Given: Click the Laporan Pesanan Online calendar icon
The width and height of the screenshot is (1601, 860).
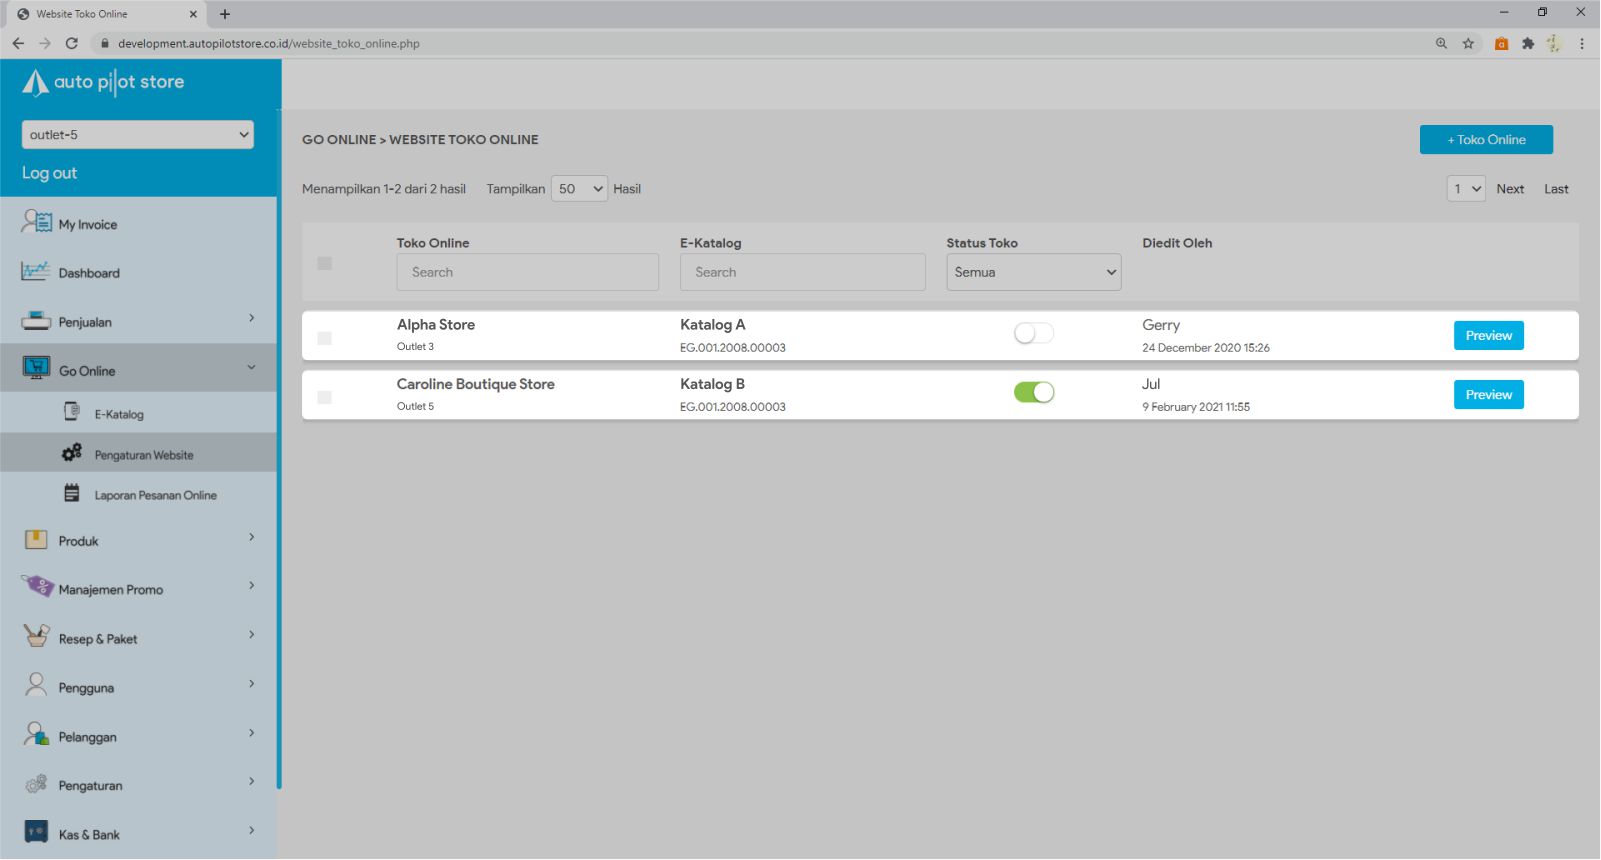Looking at the screenshot, I should coord(72,493).
